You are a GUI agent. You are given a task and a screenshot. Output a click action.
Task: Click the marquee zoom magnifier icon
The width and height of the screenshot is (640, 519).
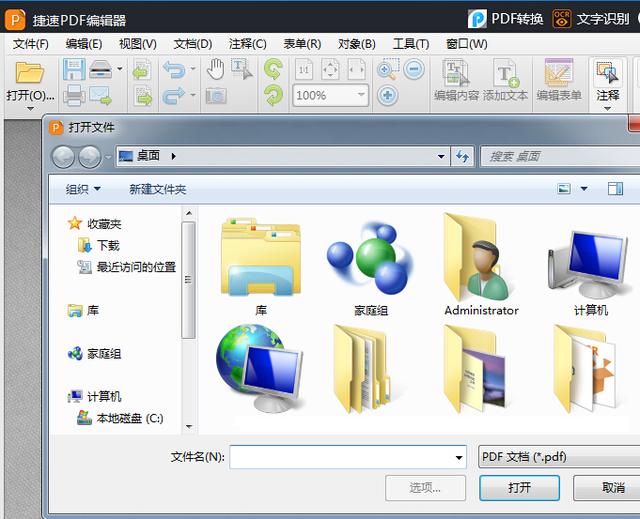point(387,69)
